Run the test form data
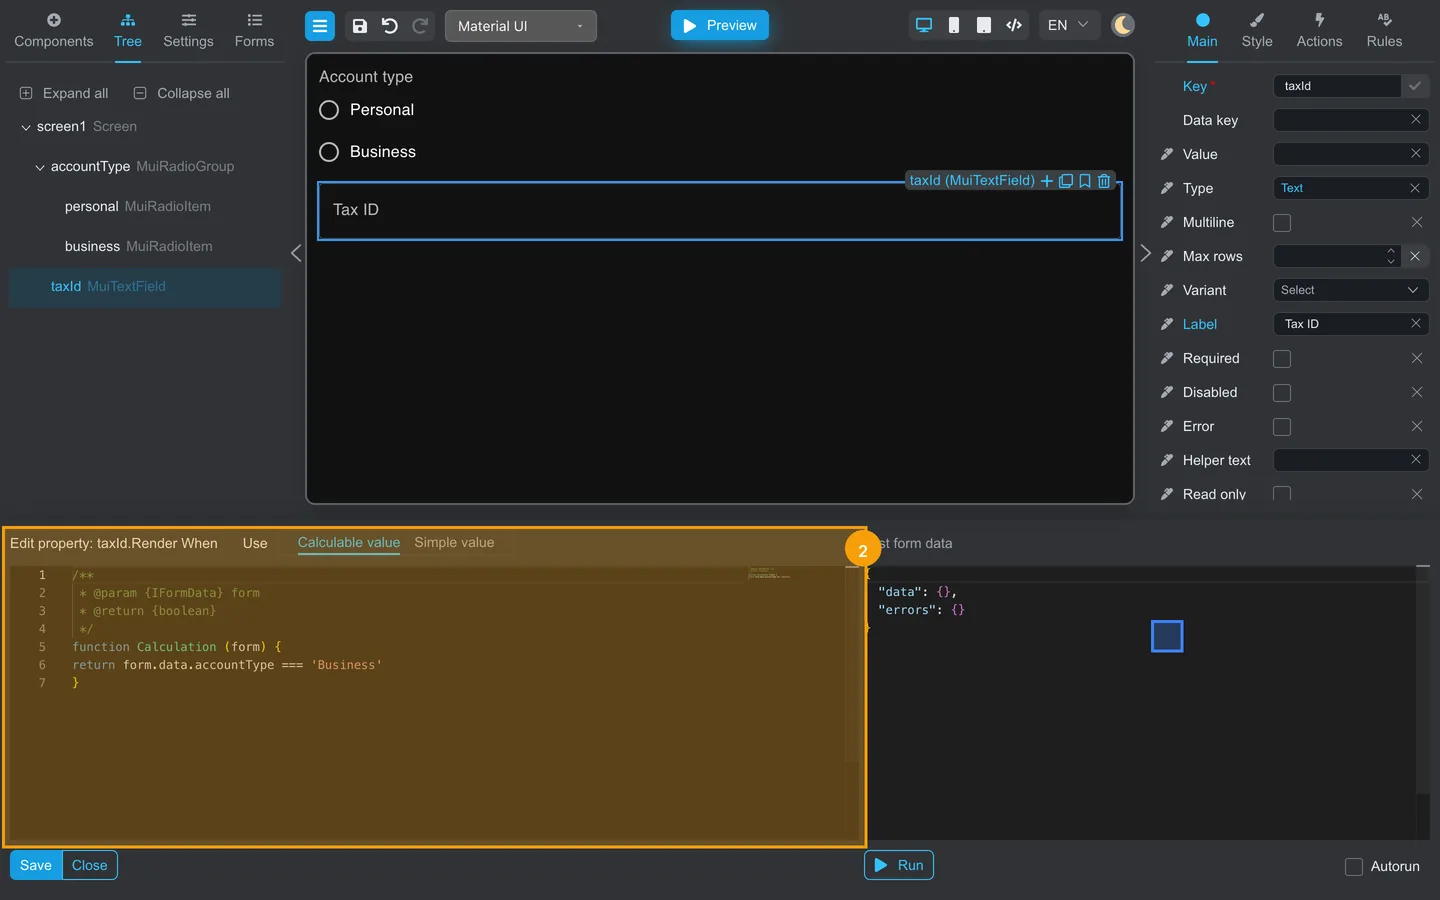Image resolution: width=1440 pixels, height=900 pixels. (899, 865)
